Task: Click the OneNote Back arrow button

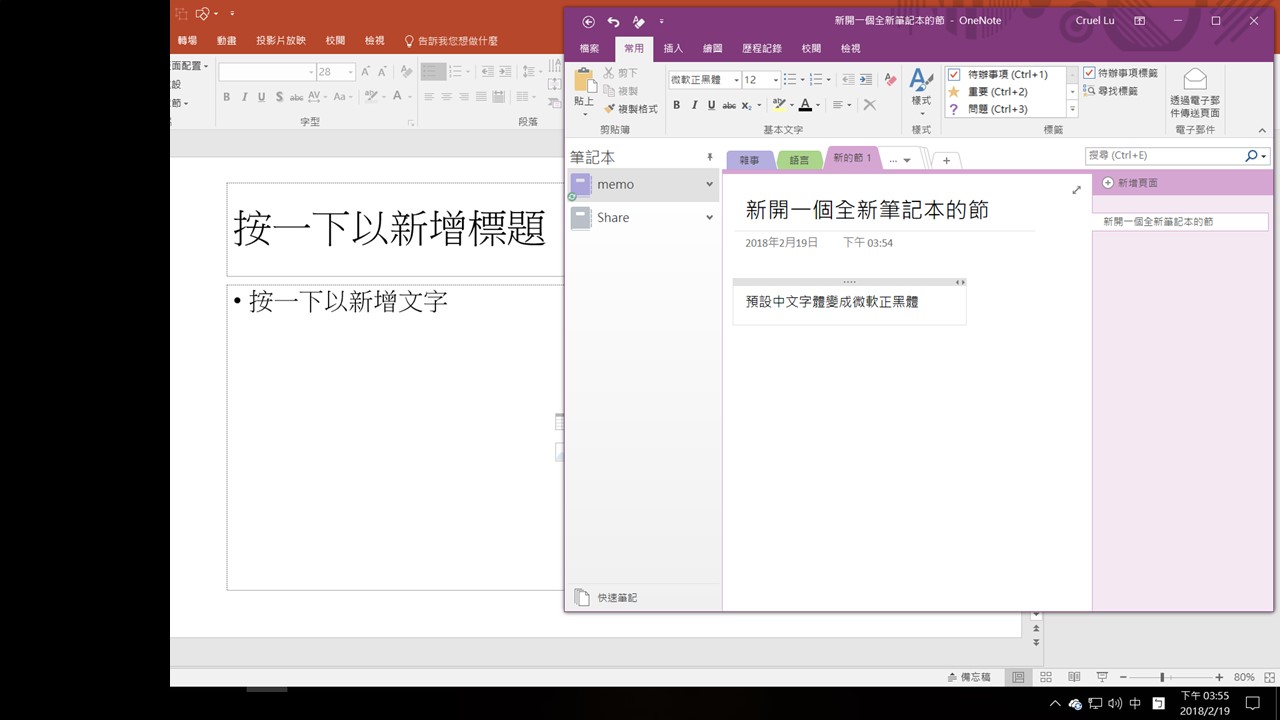Action: (x=588, y=21)
